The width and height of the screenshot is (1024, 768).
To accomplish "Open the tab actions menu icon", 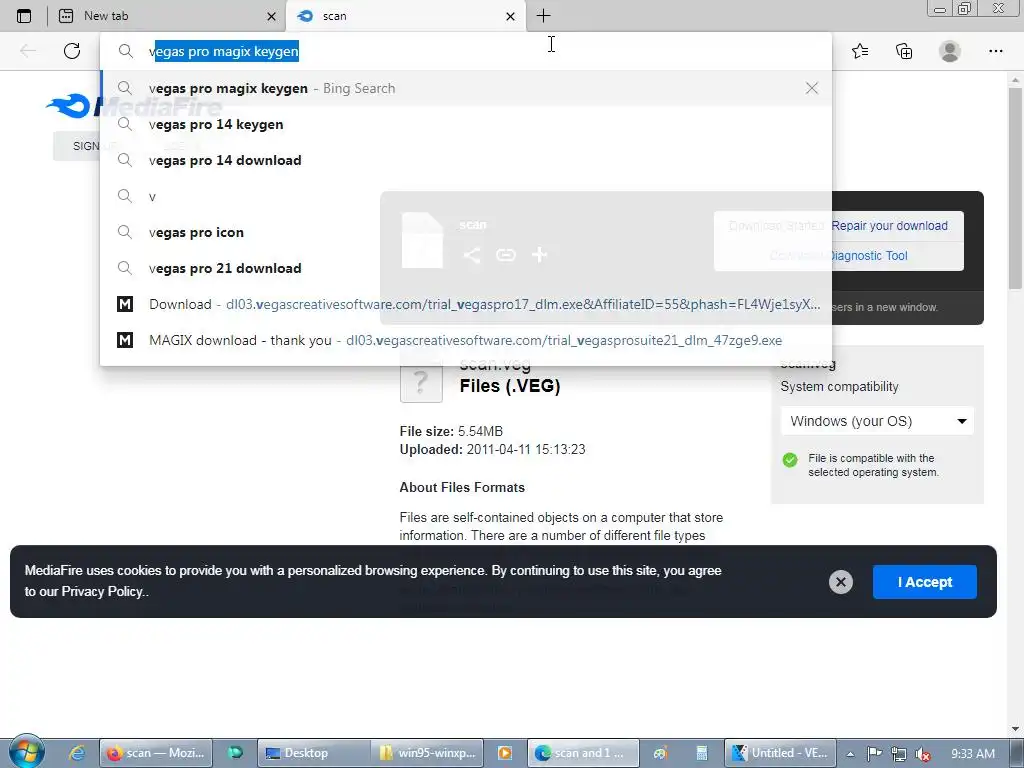I will click(x=24, y=16).
